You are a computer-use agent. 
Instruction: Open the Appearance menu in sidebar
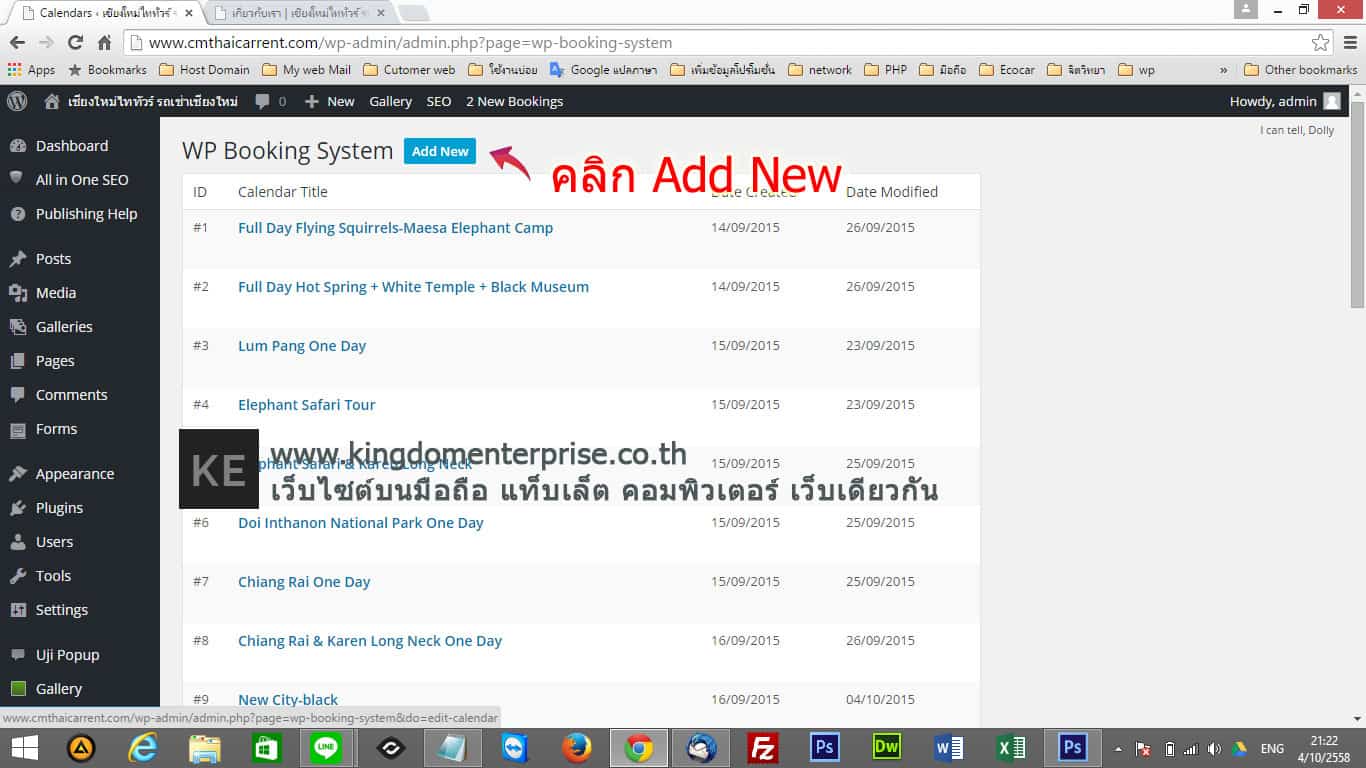click(x=74, y=474)
